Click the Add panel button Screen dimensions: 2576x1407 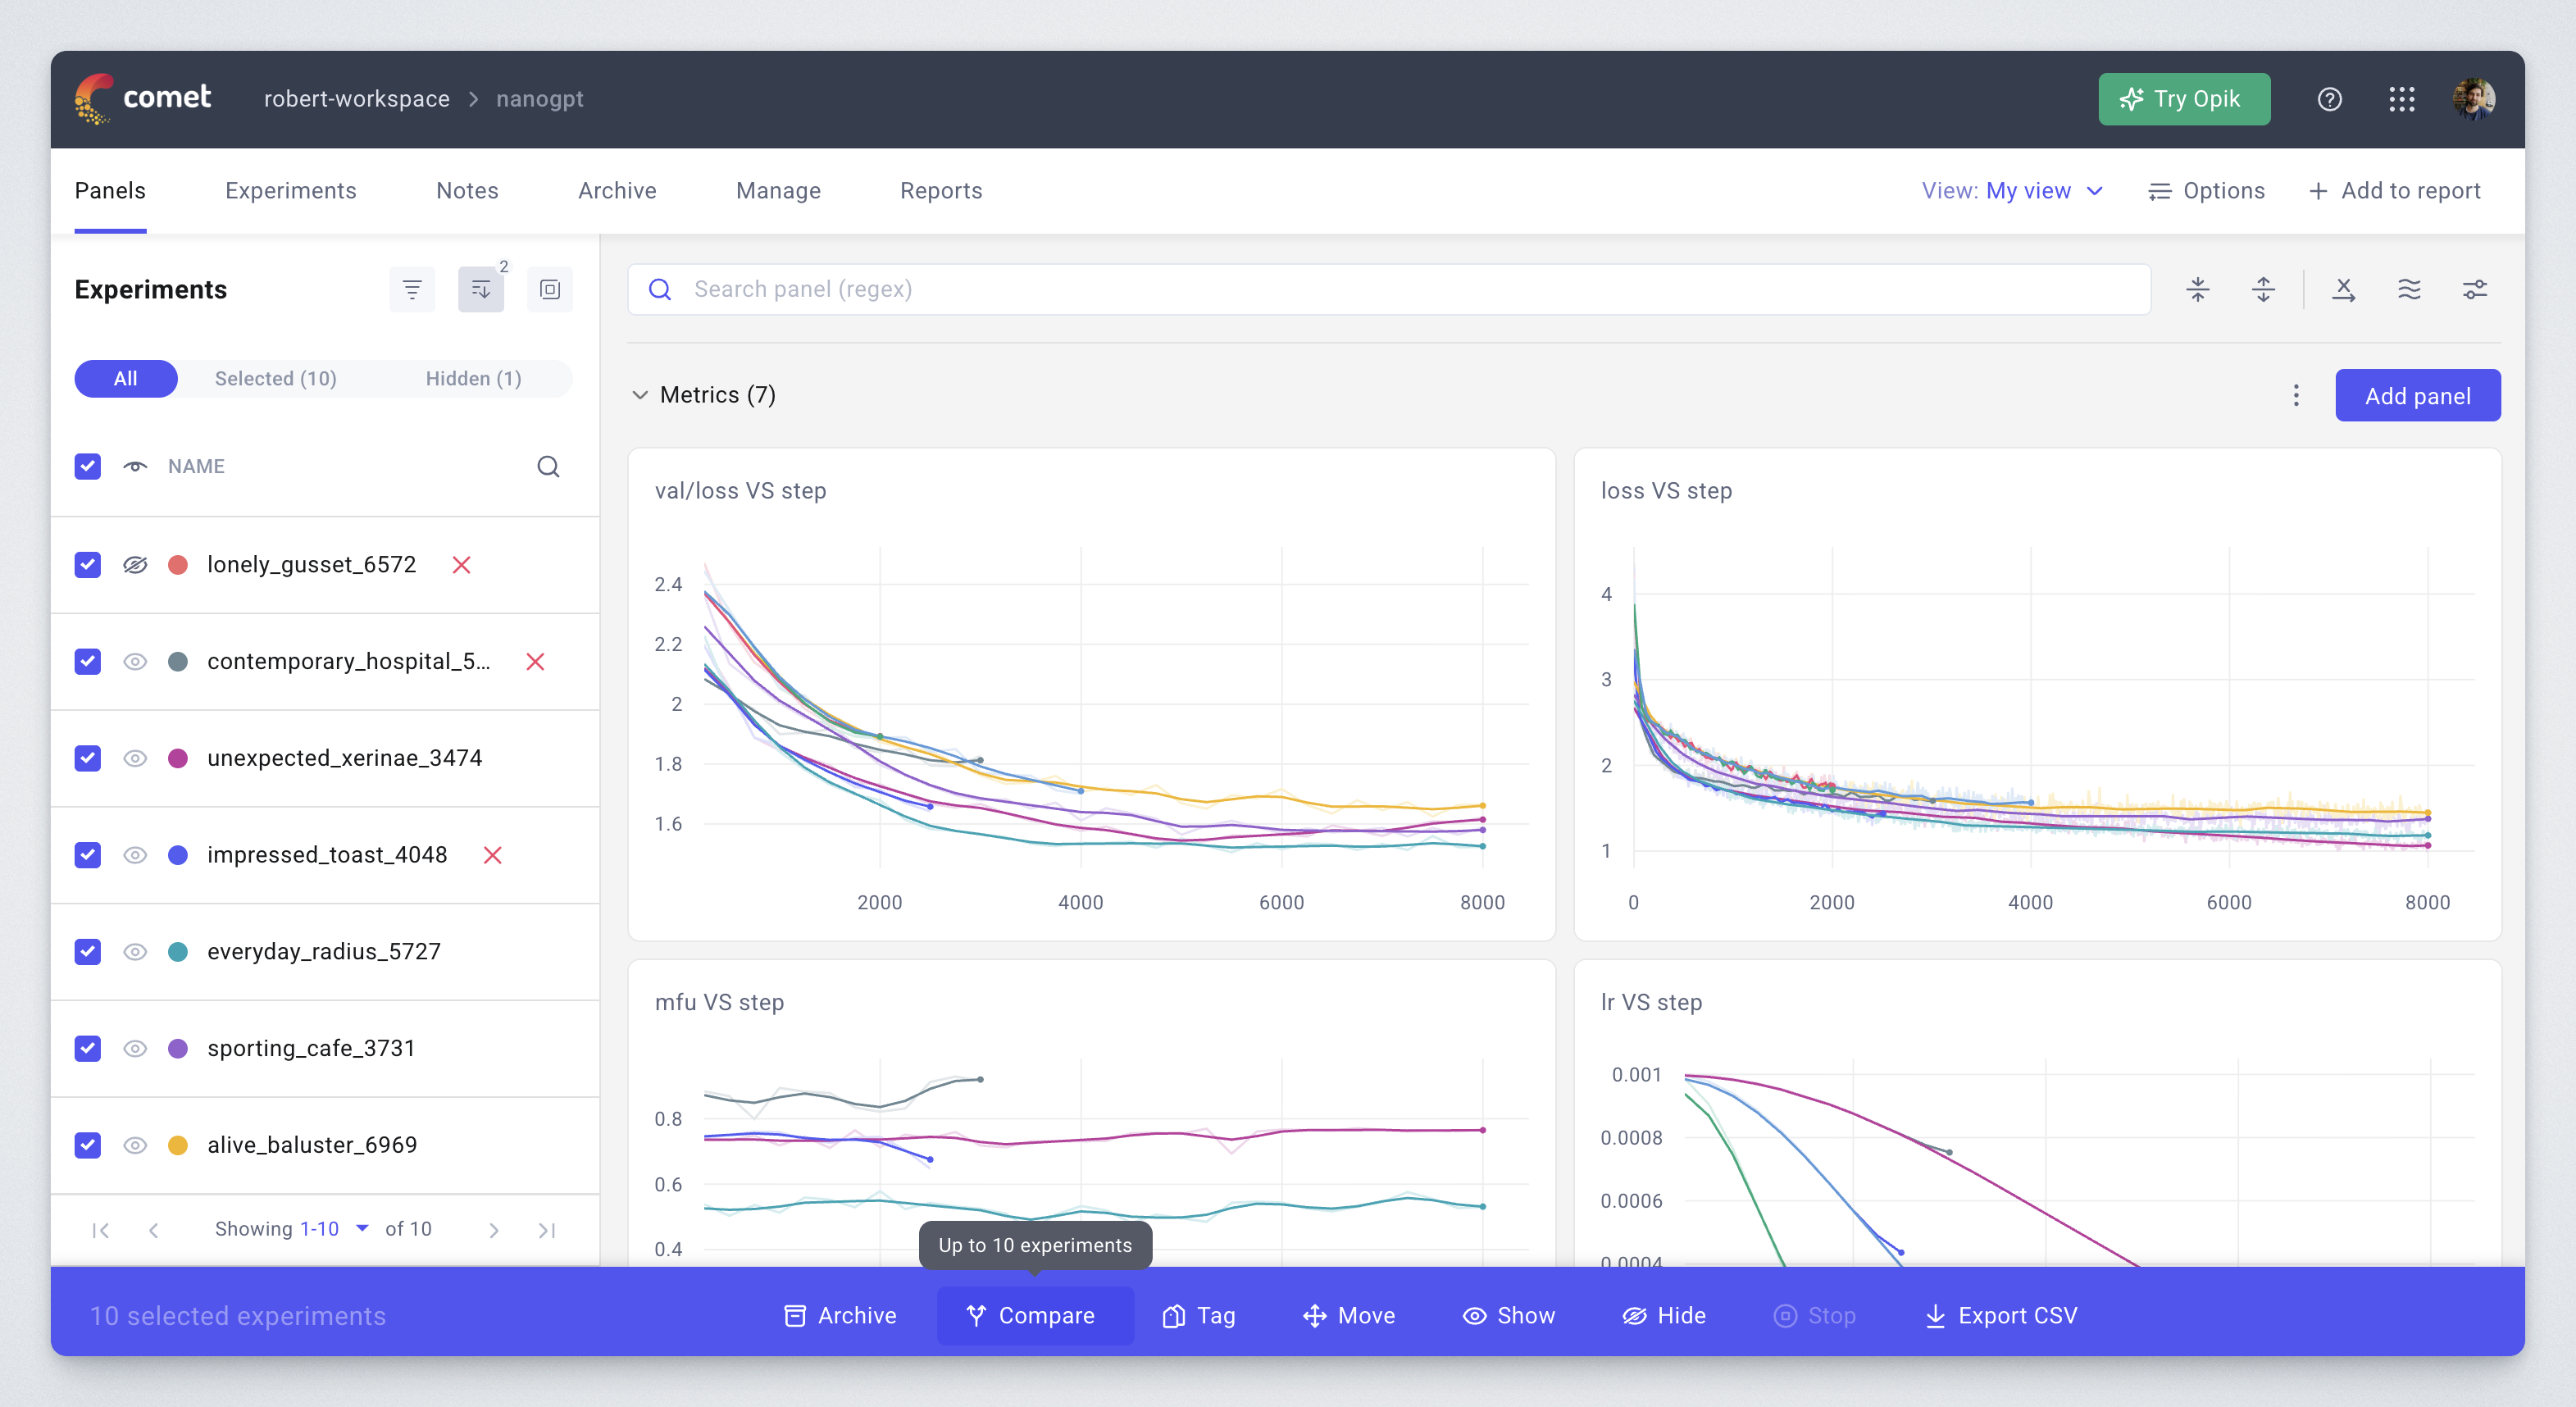(x=2417, y=396)
